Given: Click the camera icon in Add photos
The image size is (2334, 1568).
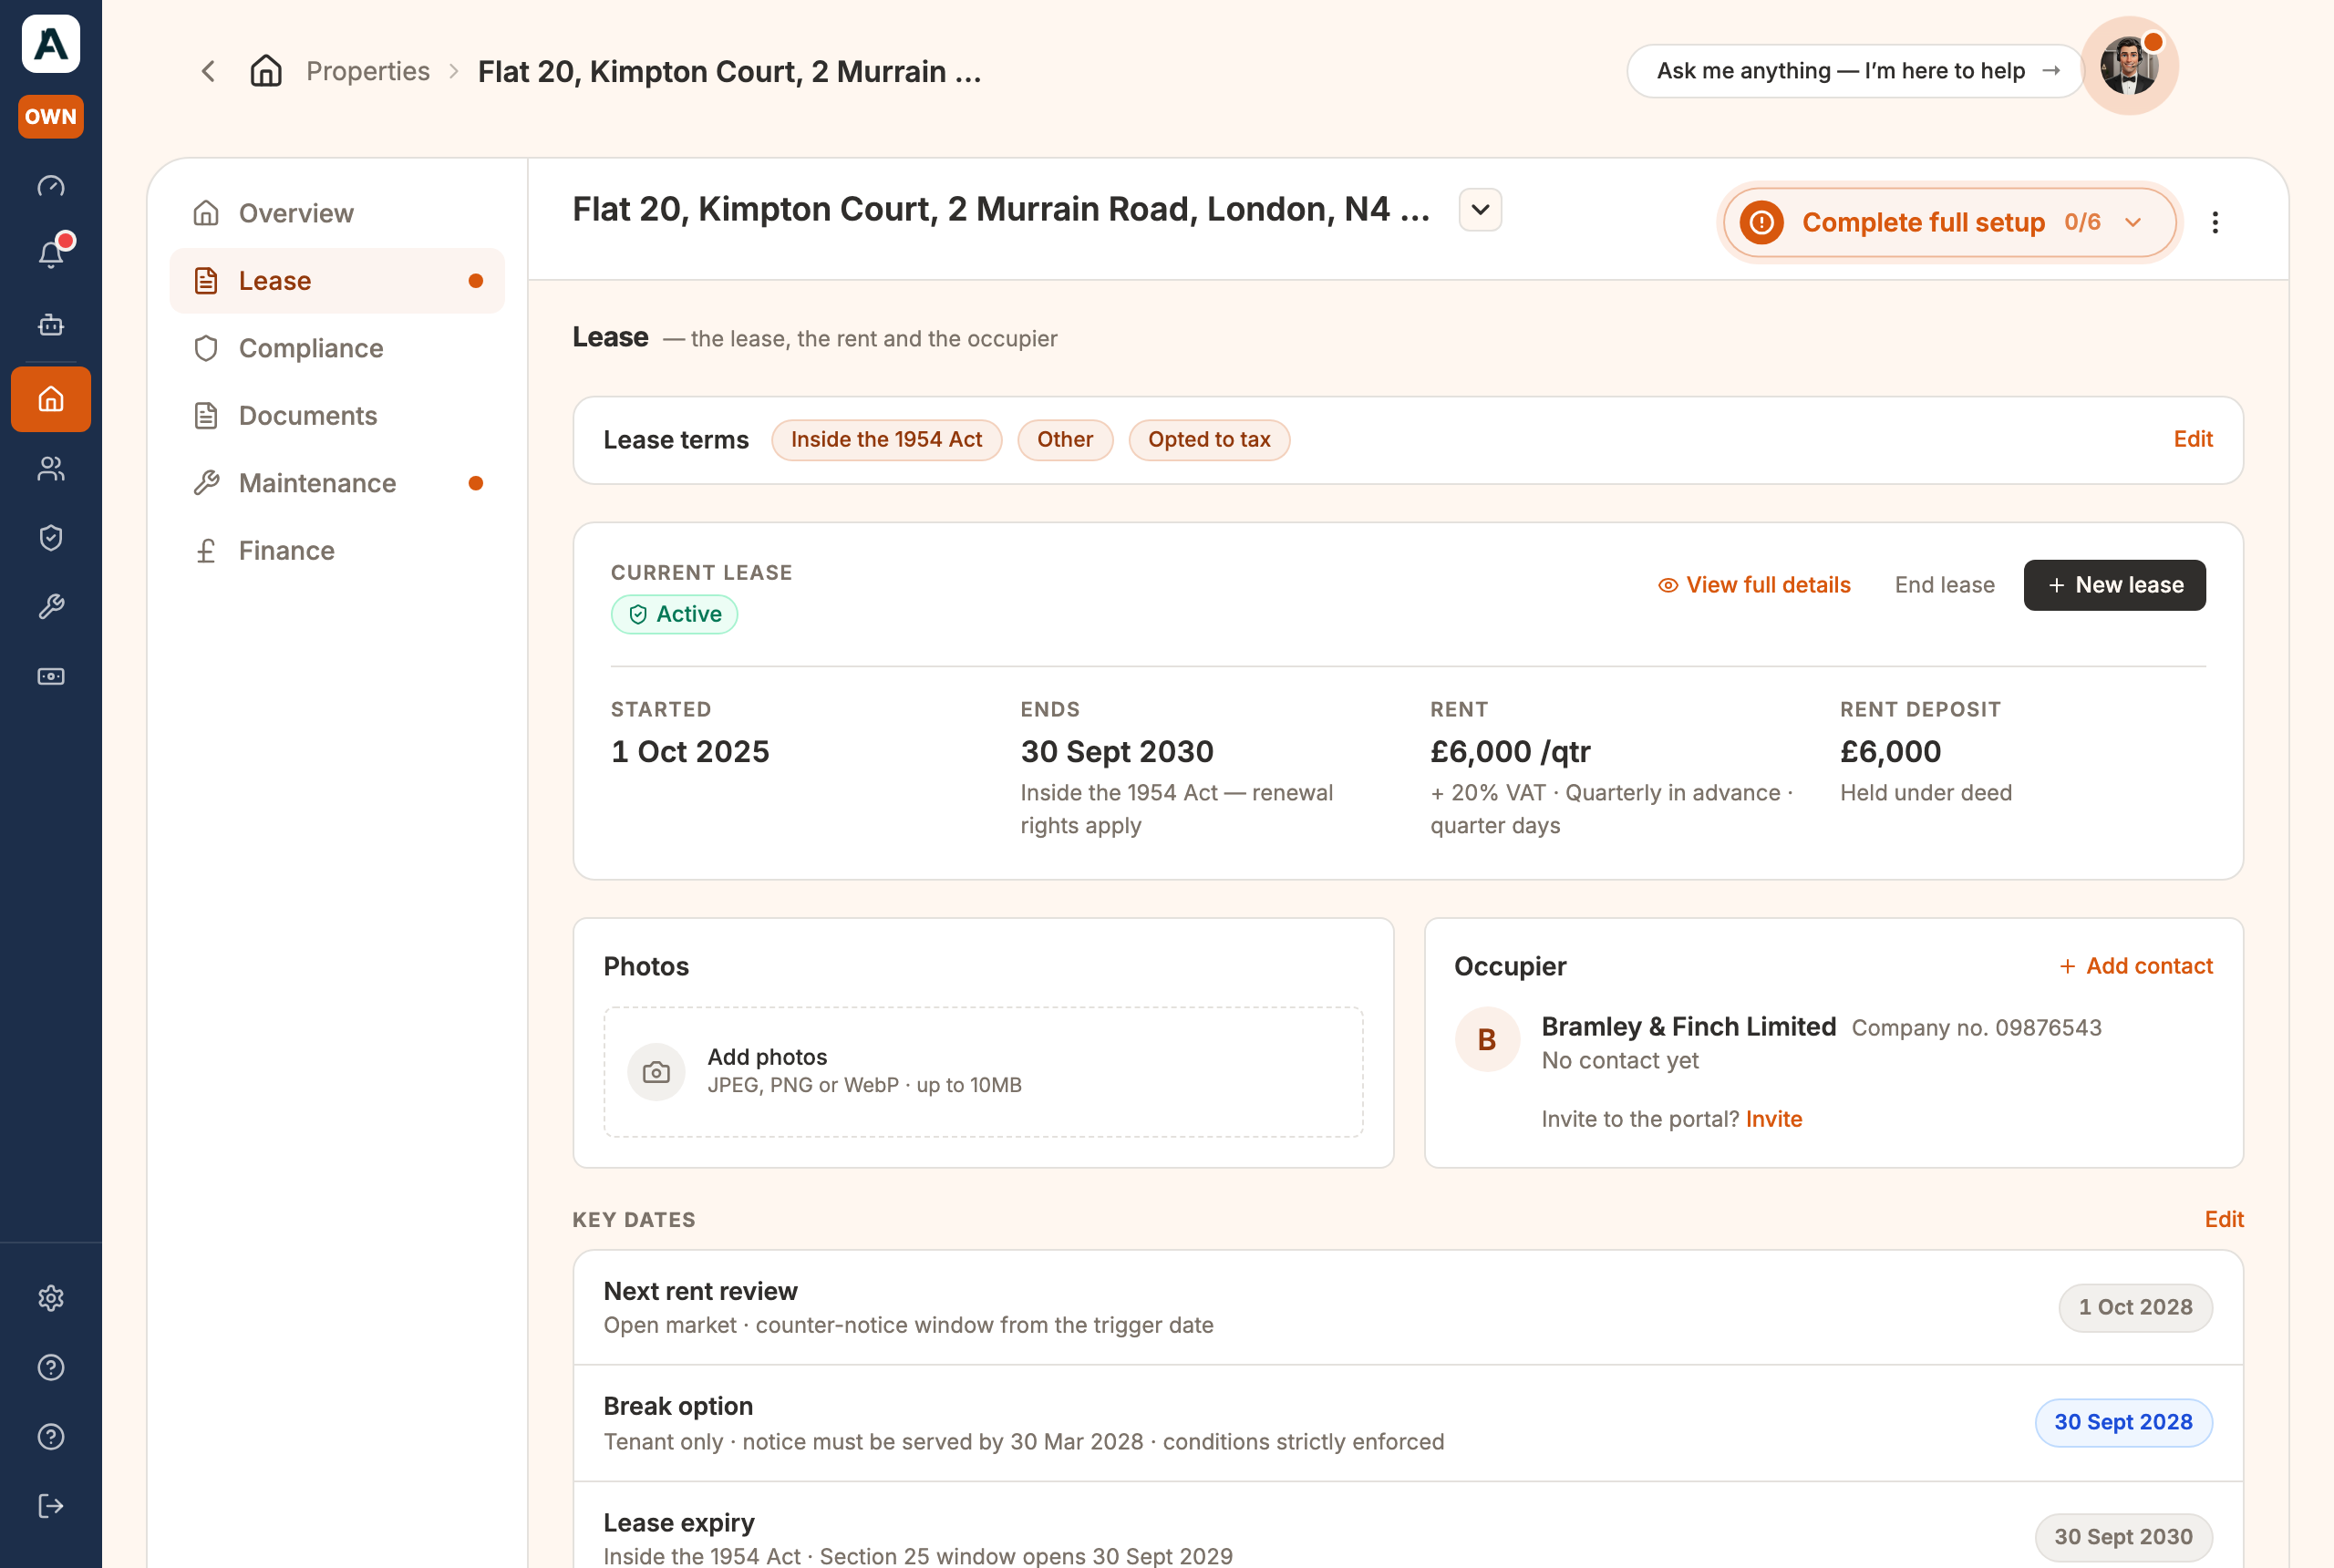Looking at the screenshot, I should pos(656,1072).
